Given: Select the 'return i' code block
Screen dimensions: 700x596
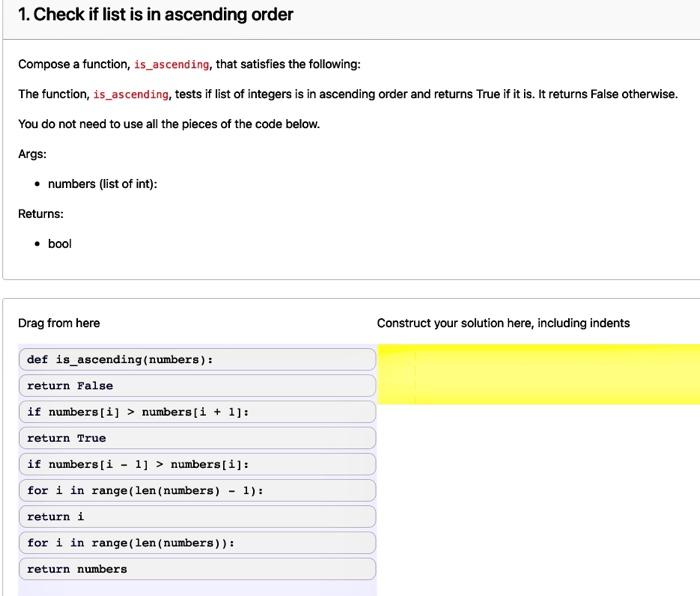Looking at the screenshot, I should [197, 517].
